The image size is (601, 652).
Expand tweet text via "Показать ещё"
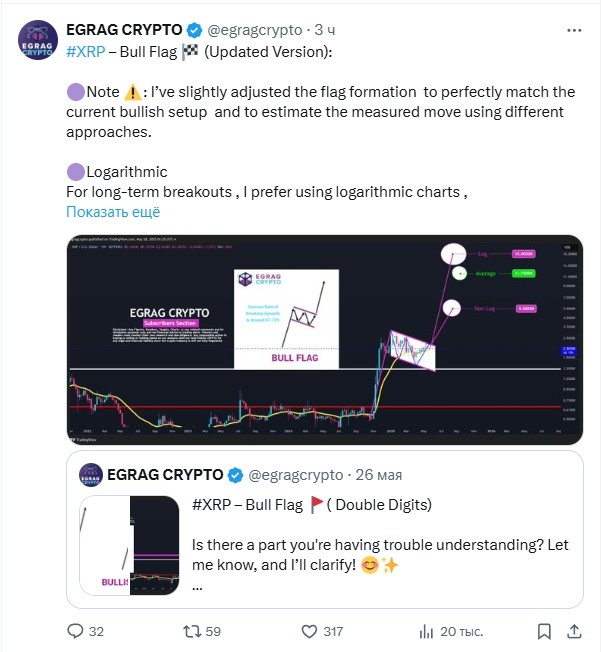point(112,212)
